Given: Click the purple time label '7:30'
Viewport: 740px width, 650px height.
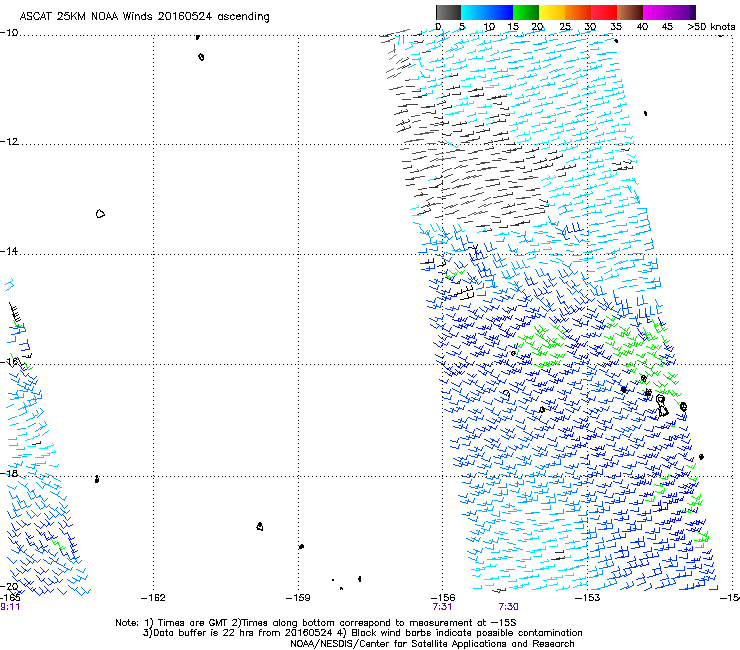Looking at the screenshot, I should point(508,607).
